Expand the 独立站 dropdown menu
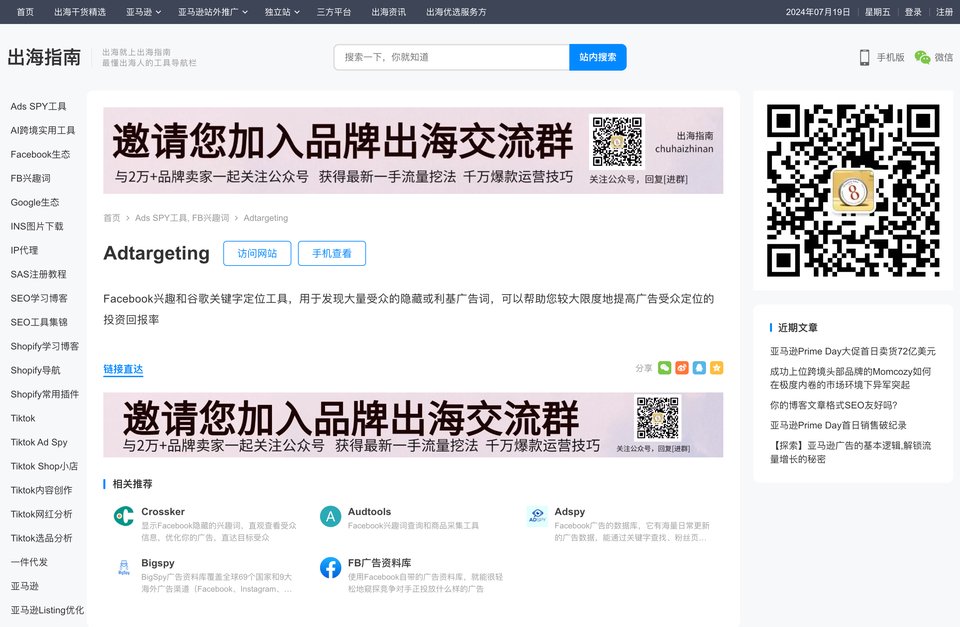The height and width of the screenshot is (627, 960). pos(282,12)
